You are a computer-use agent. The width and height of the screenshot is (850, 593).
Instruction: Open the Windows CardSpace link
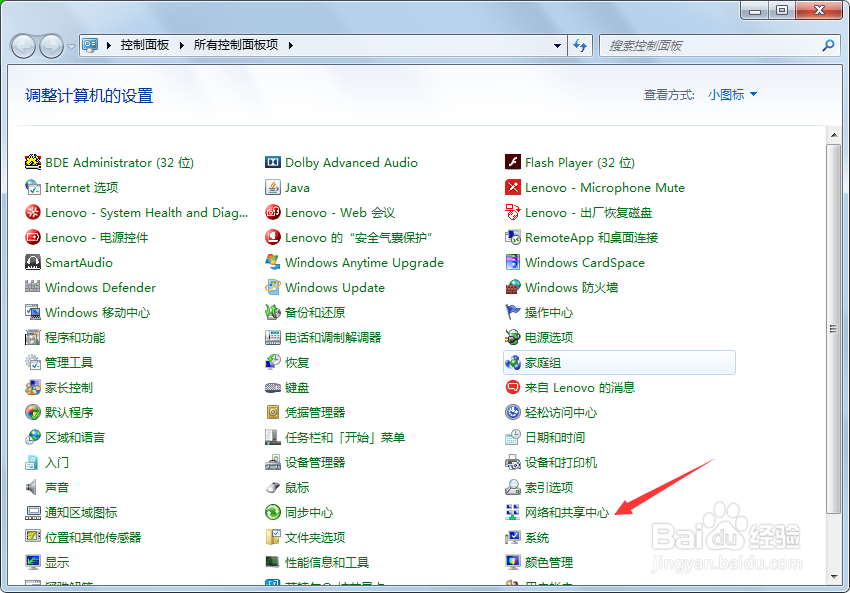click(x=584, y=262)
